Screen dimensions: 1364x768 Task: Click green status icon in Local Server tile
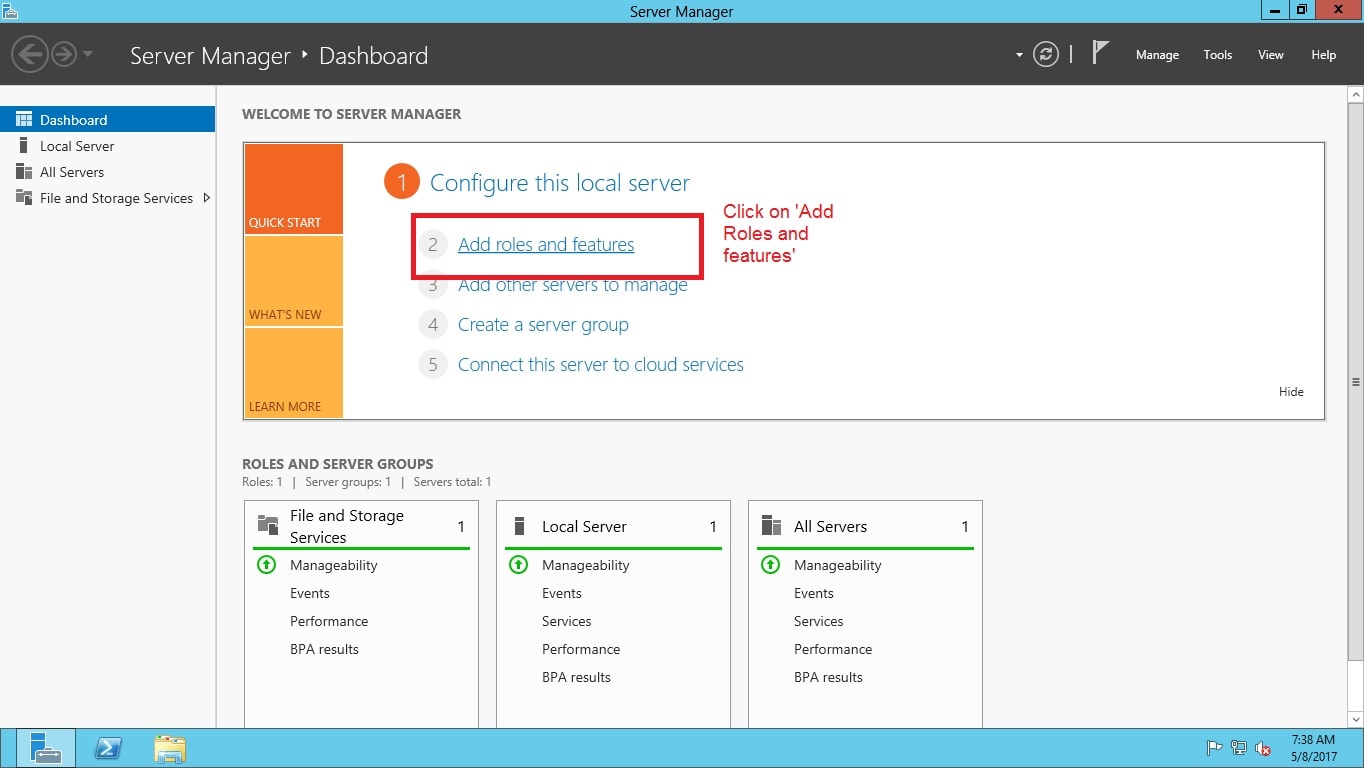(x=518, y=565)
